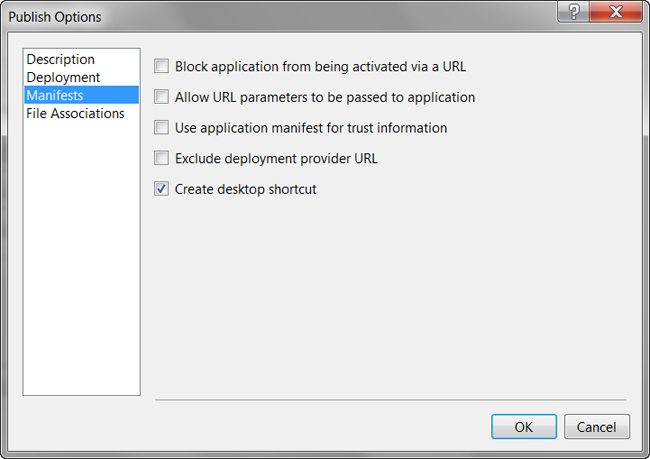Click 'Exclude deployment provider URL' label text
650x459 pixels.
[276, 158]
